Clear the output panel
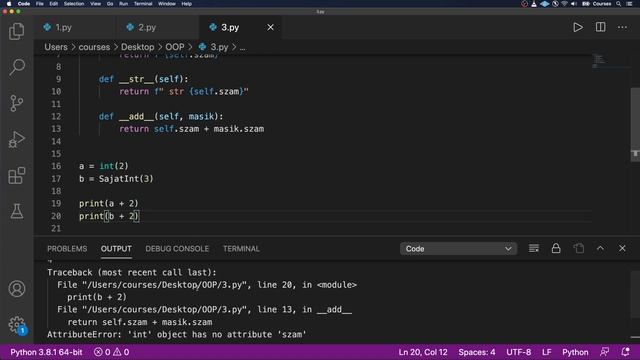Screen dimensions: 640x360 click(x=533, y=248)
